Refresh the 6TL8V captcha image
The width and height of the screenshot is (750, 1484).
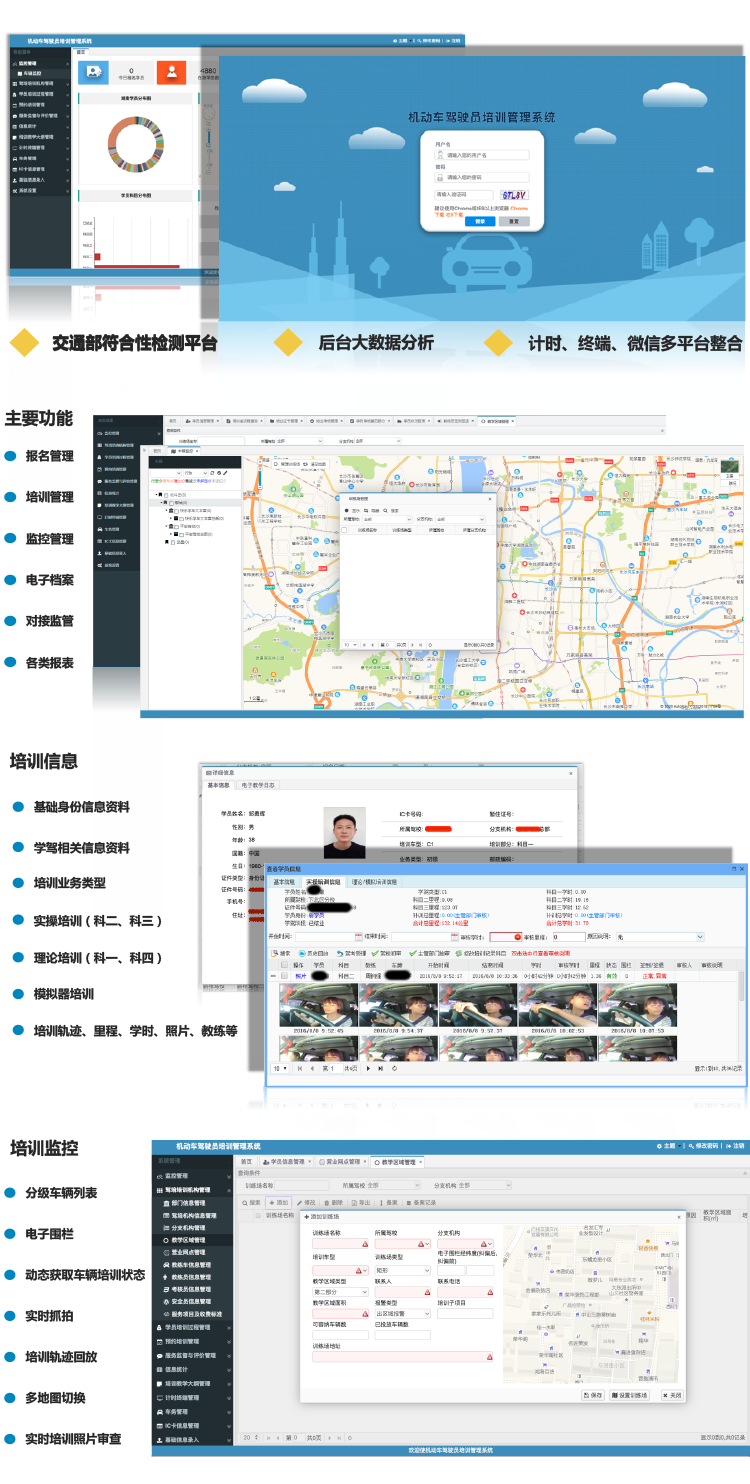(515, 194)
